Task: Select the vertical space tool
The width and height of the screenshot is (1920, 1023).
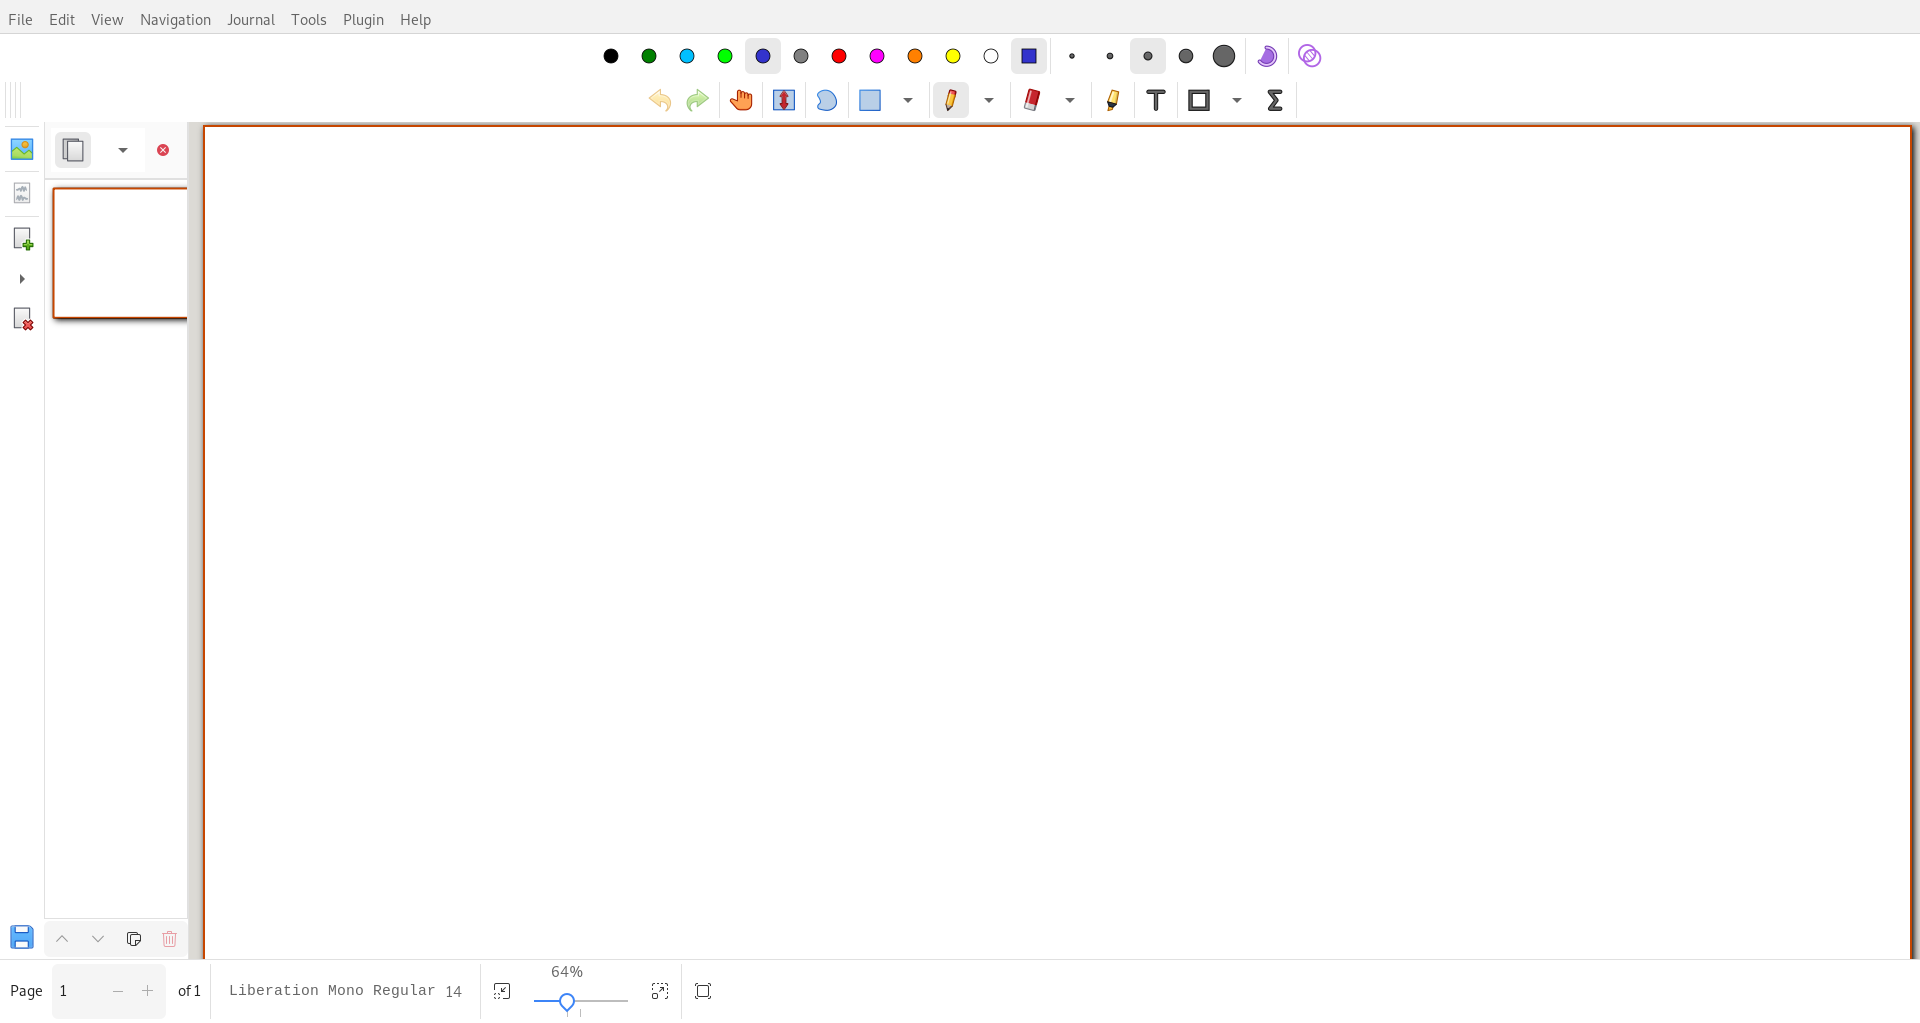Action: pos(784,100)
